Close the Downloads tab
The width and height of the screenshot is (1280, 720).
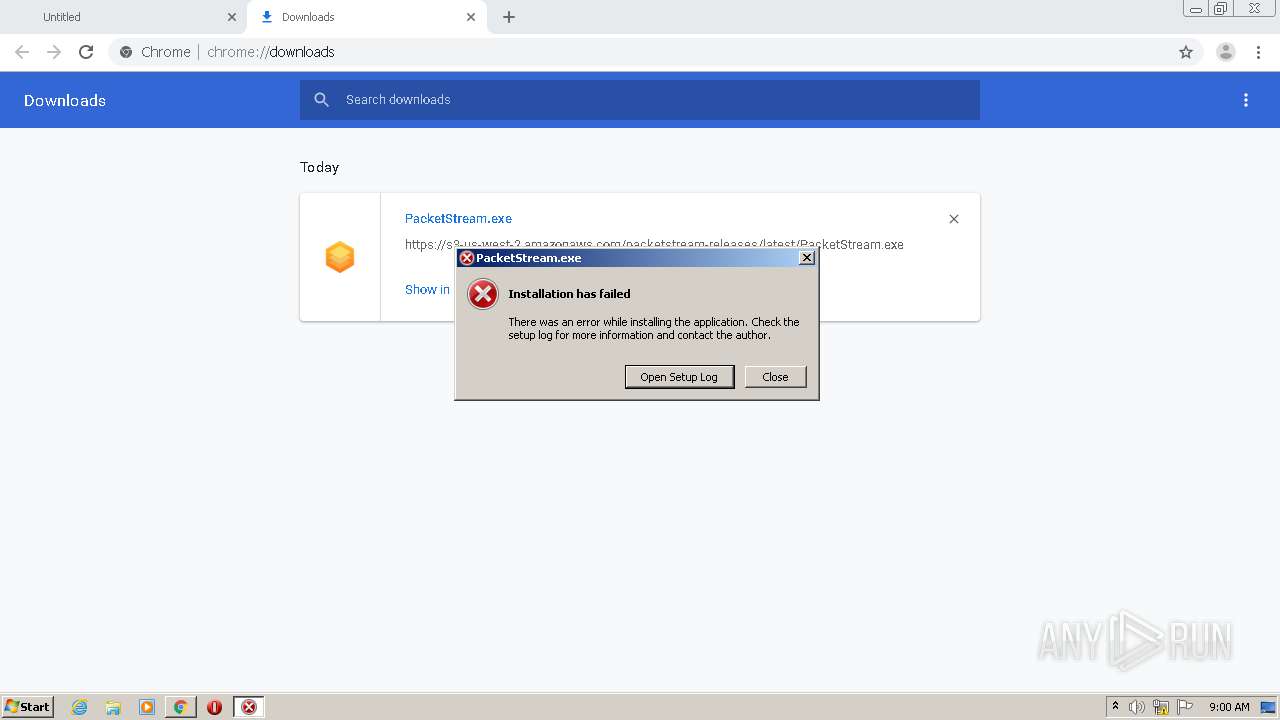click(471, 17)
